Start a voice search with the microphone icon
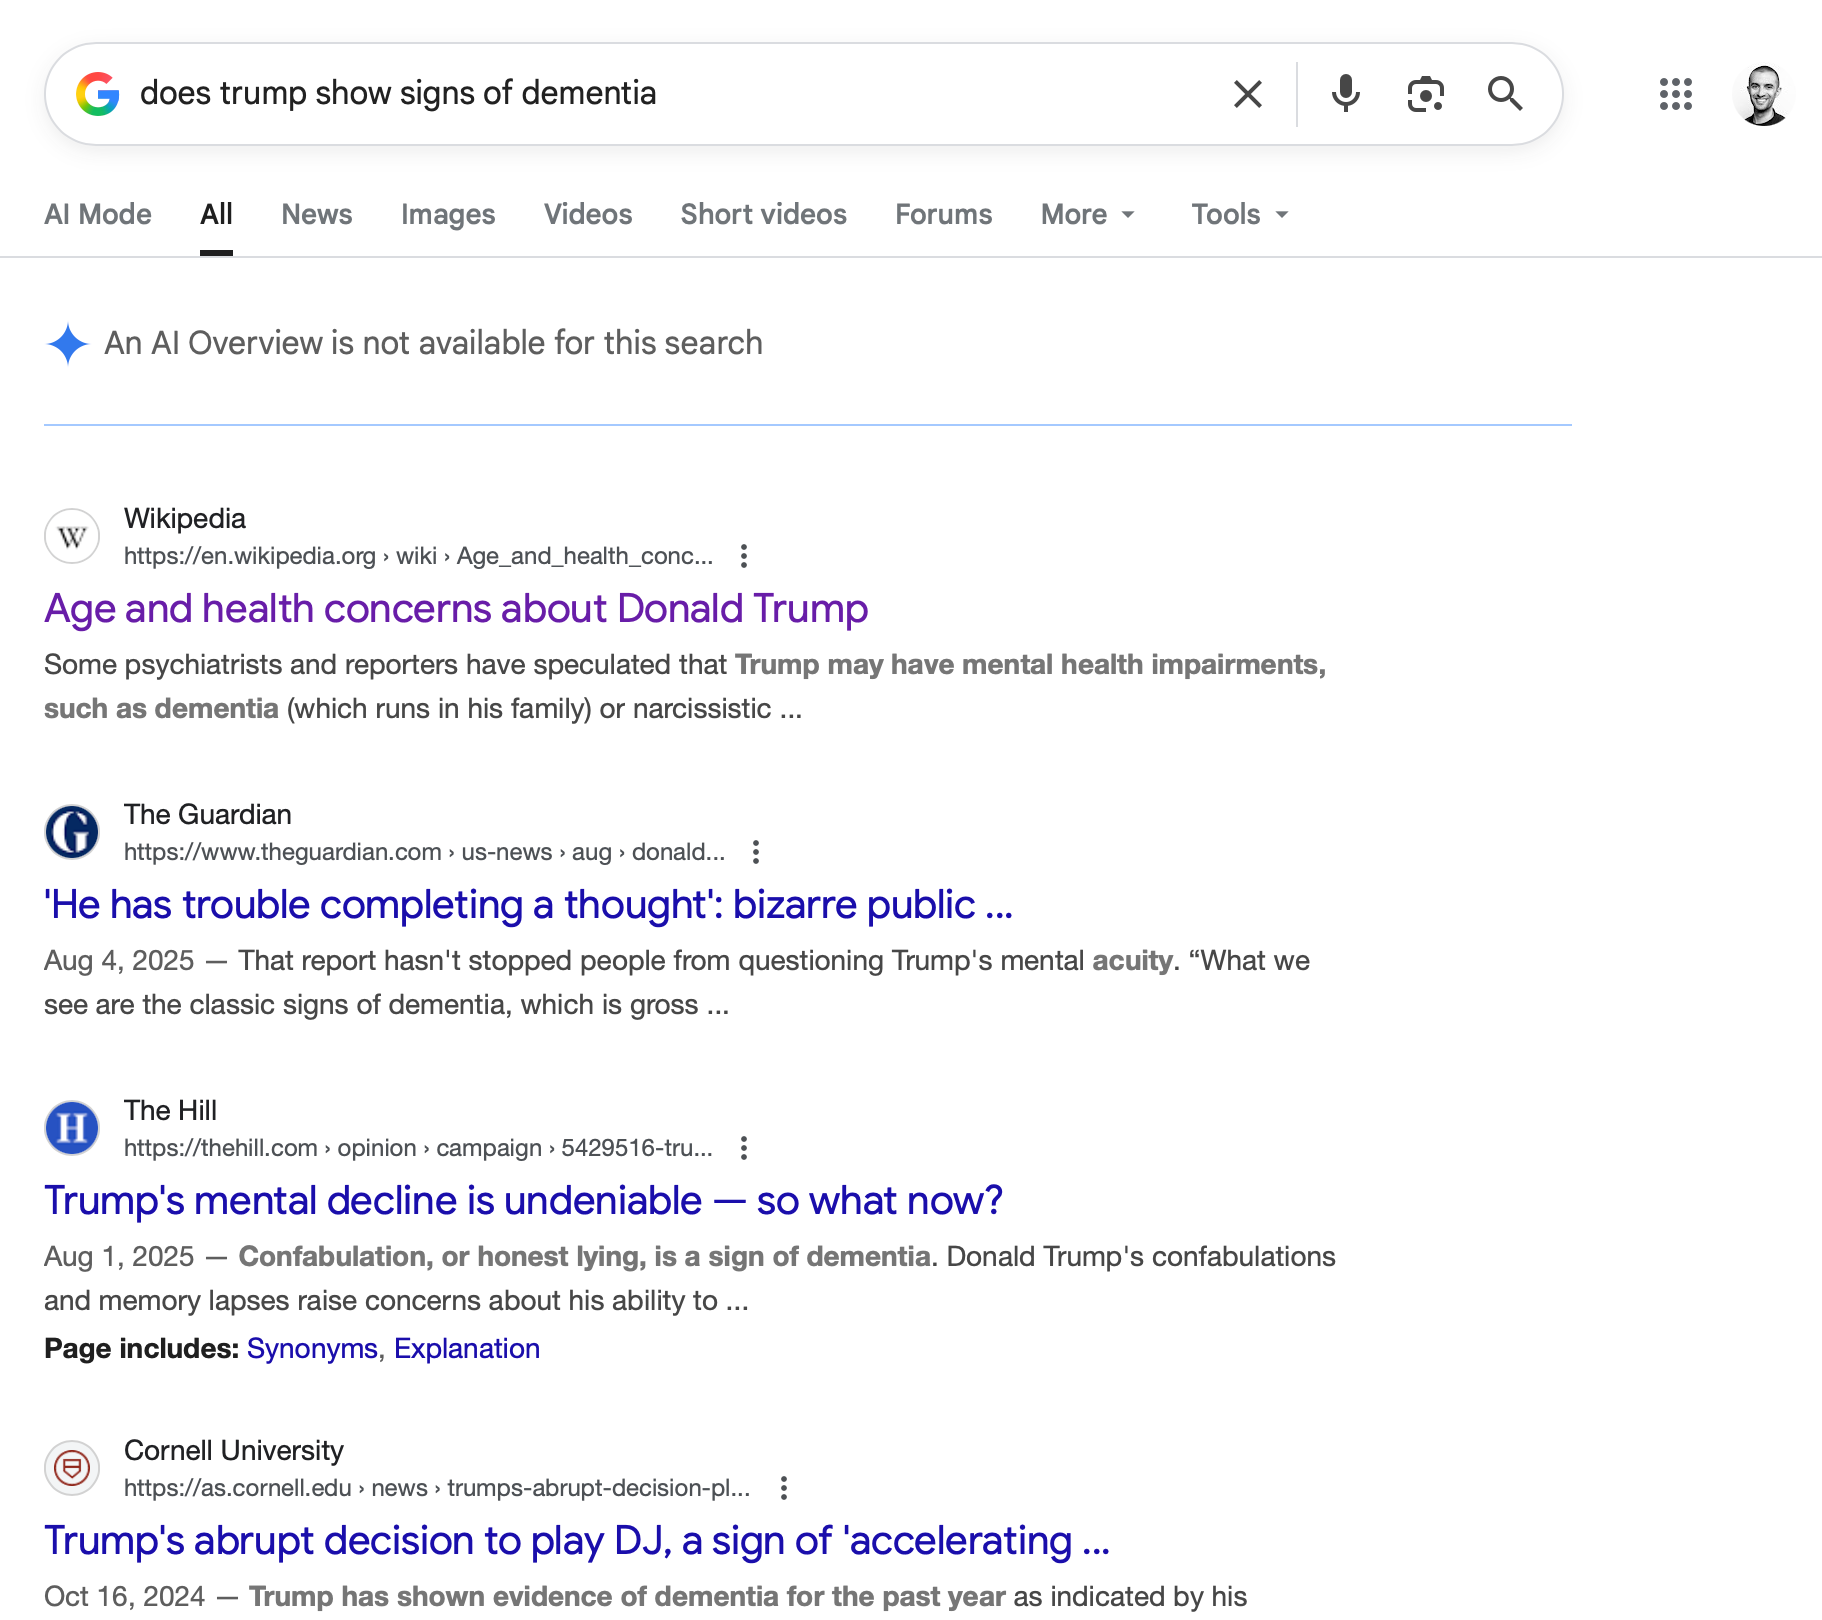The height and width of the screenshot is (1620, 1822). pyautogui.click(x=1345, y=93)
